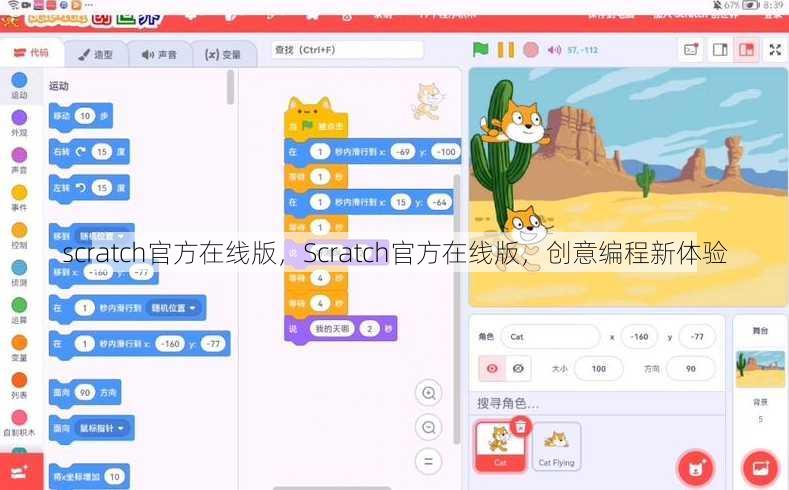Image resolution: width=789 pixels, height=490 pixels.
Task: Edit the 2 seconds value in the say block
Action: pyautogui.click(x=370, y=329)
